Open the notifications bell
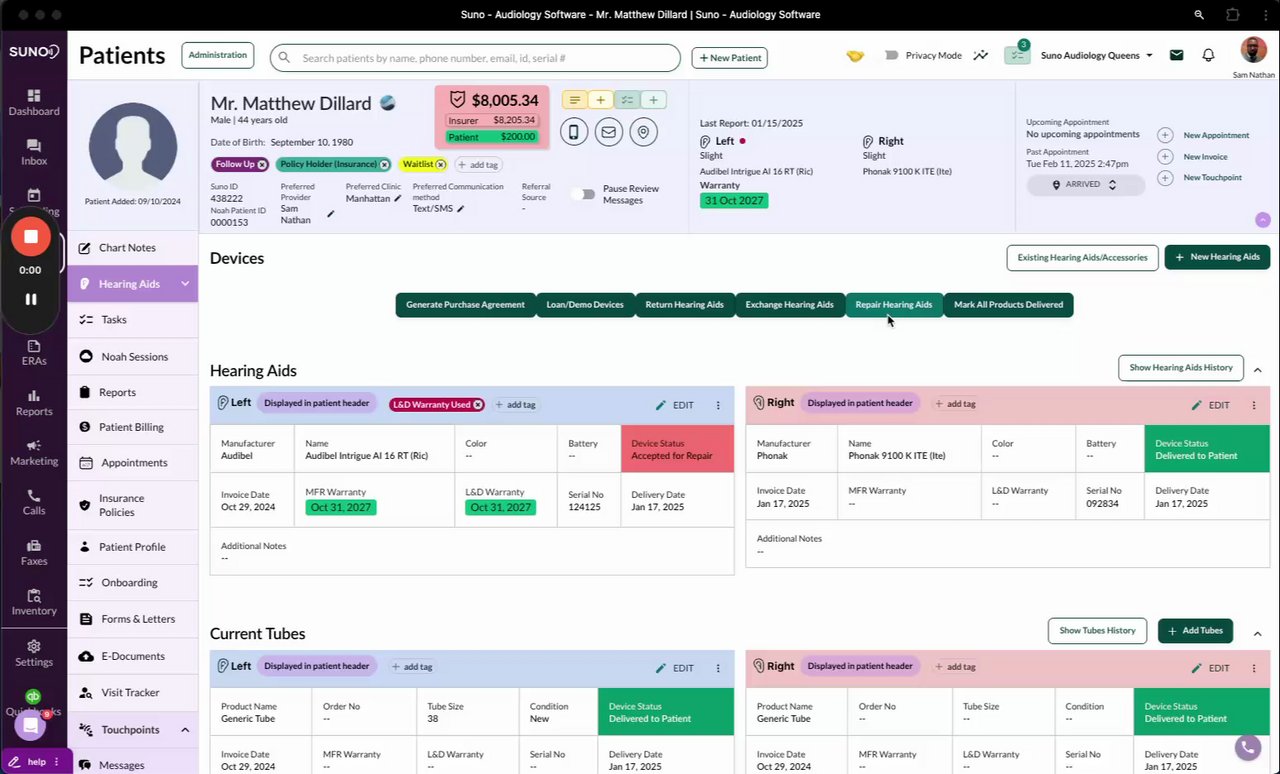Image resolution: width=1280 pixels, height=774 pixels. (1209, 56)
